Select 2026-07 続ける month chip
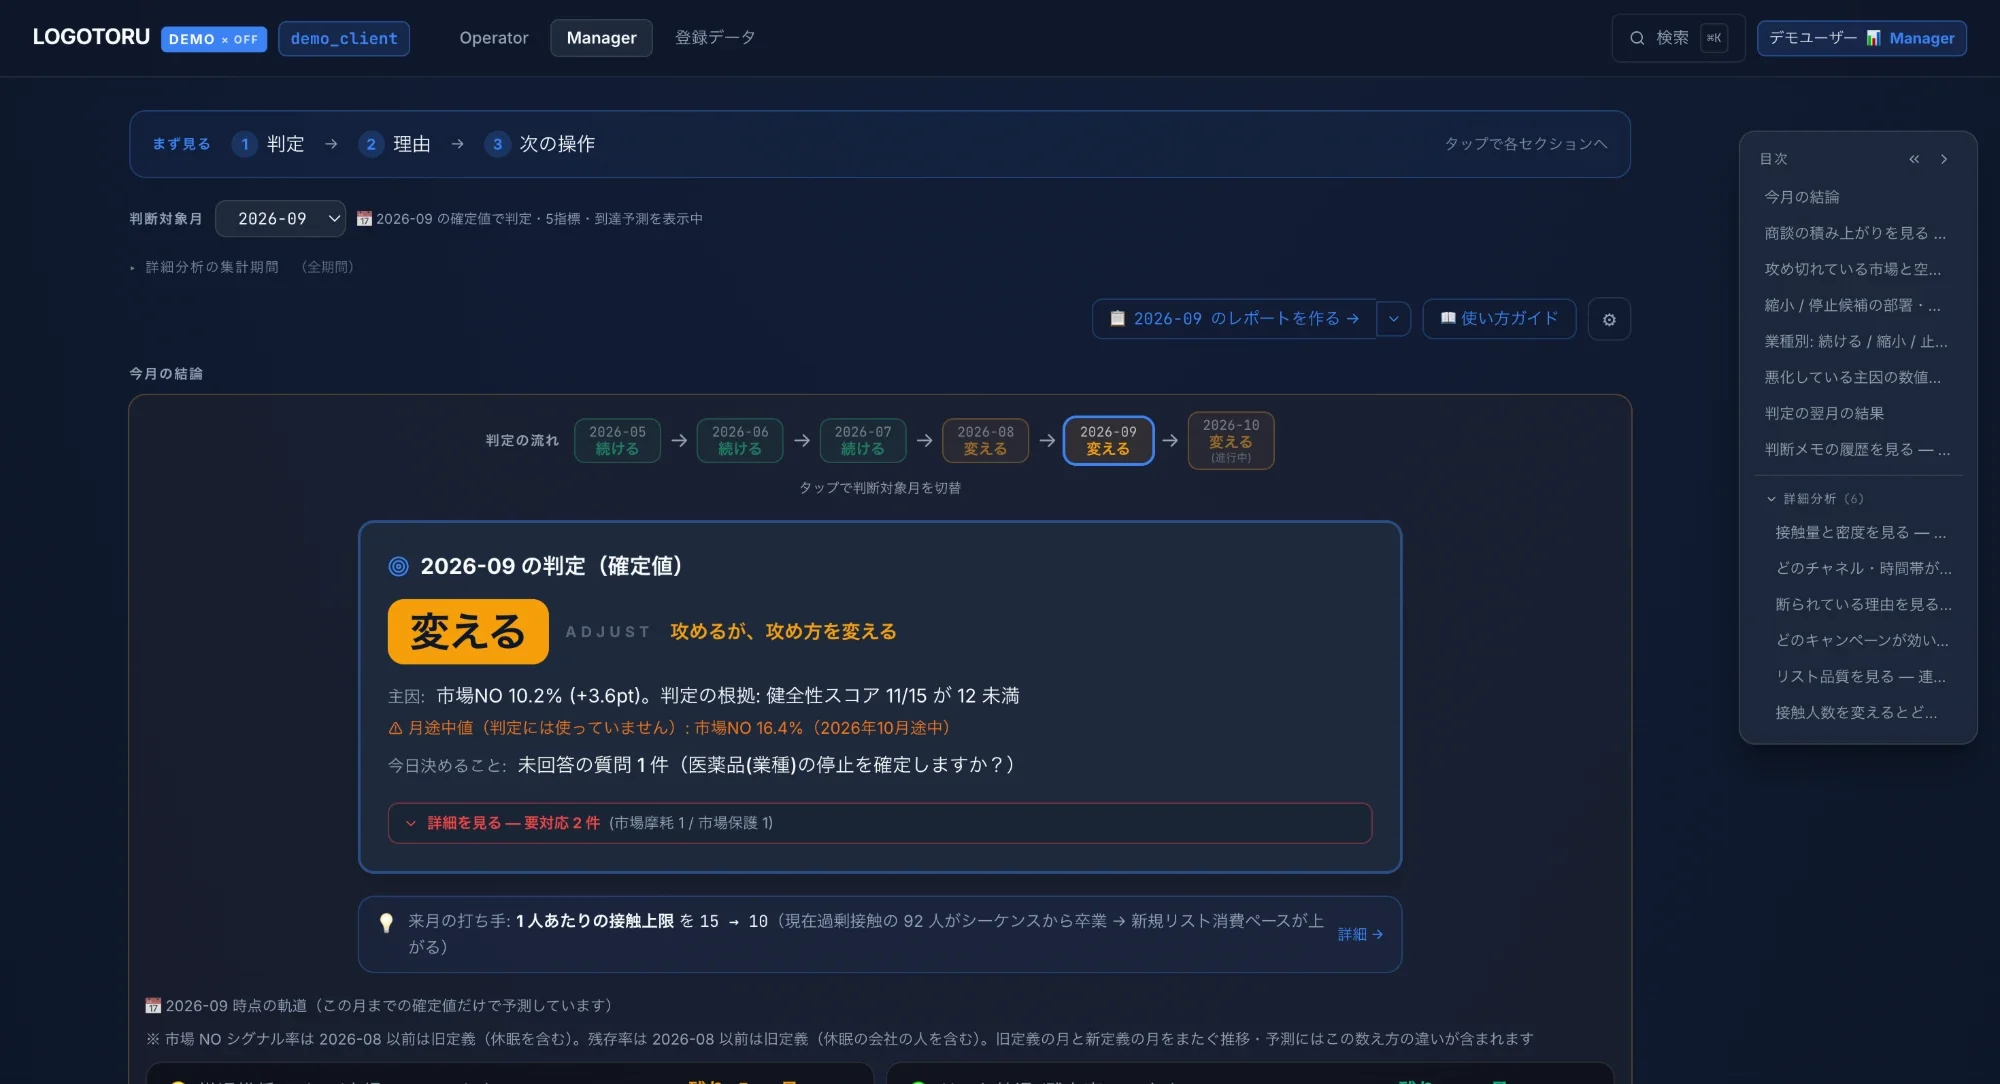2000x1084 pixels. click(x=863, y=440)
